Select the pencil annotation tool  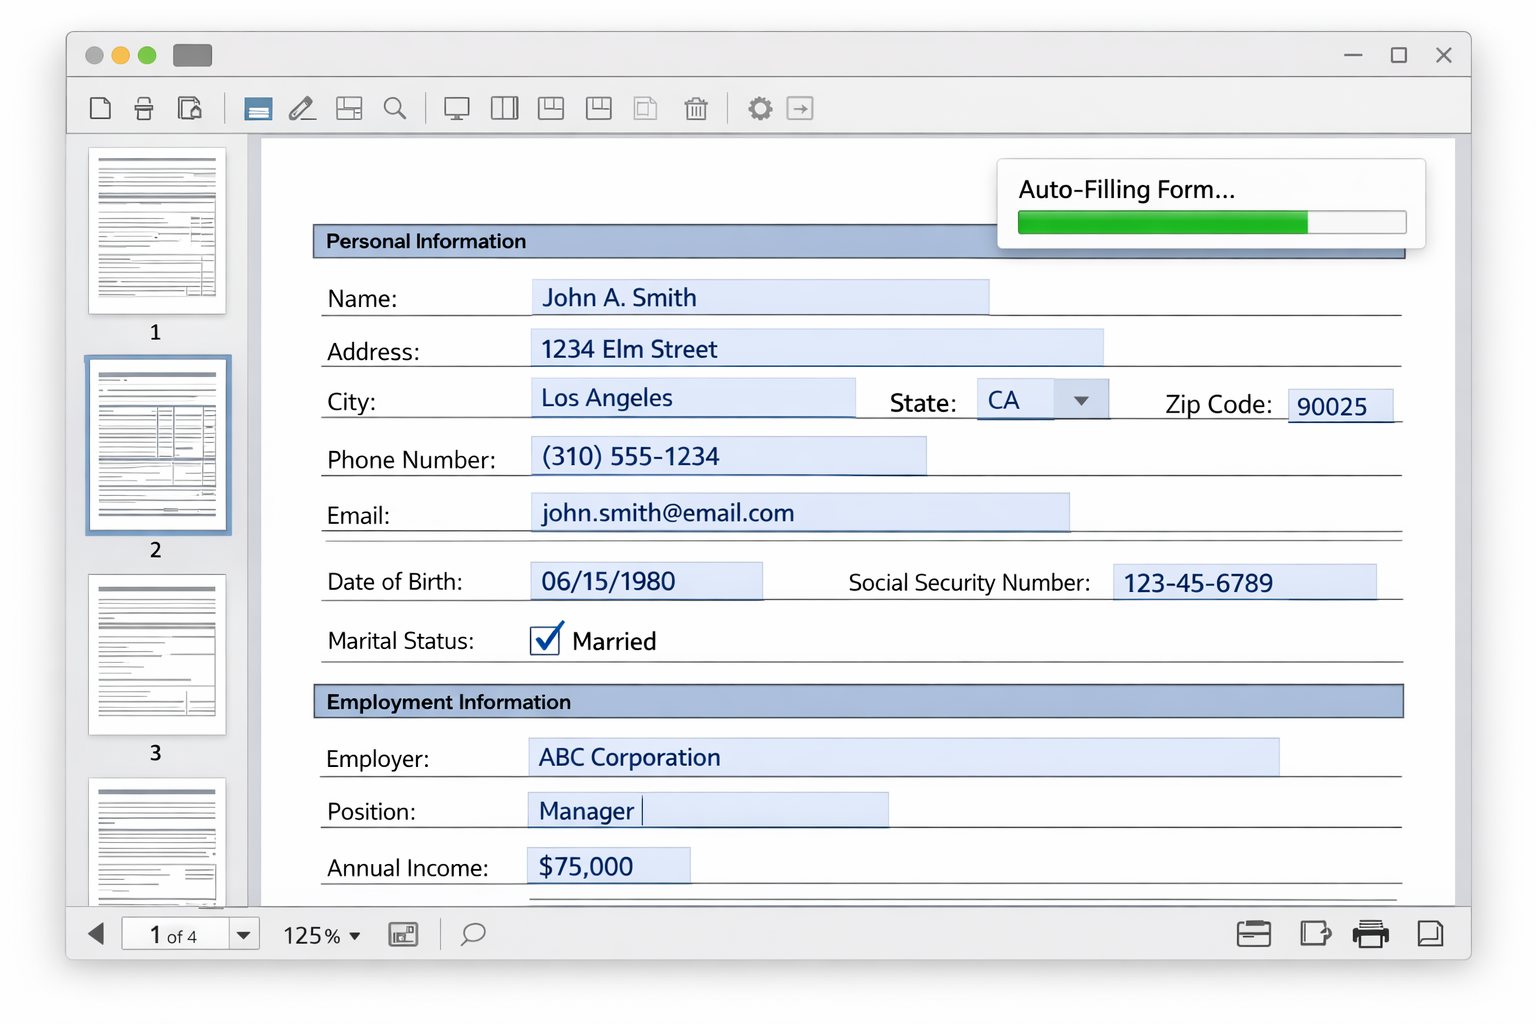[302, 108]
